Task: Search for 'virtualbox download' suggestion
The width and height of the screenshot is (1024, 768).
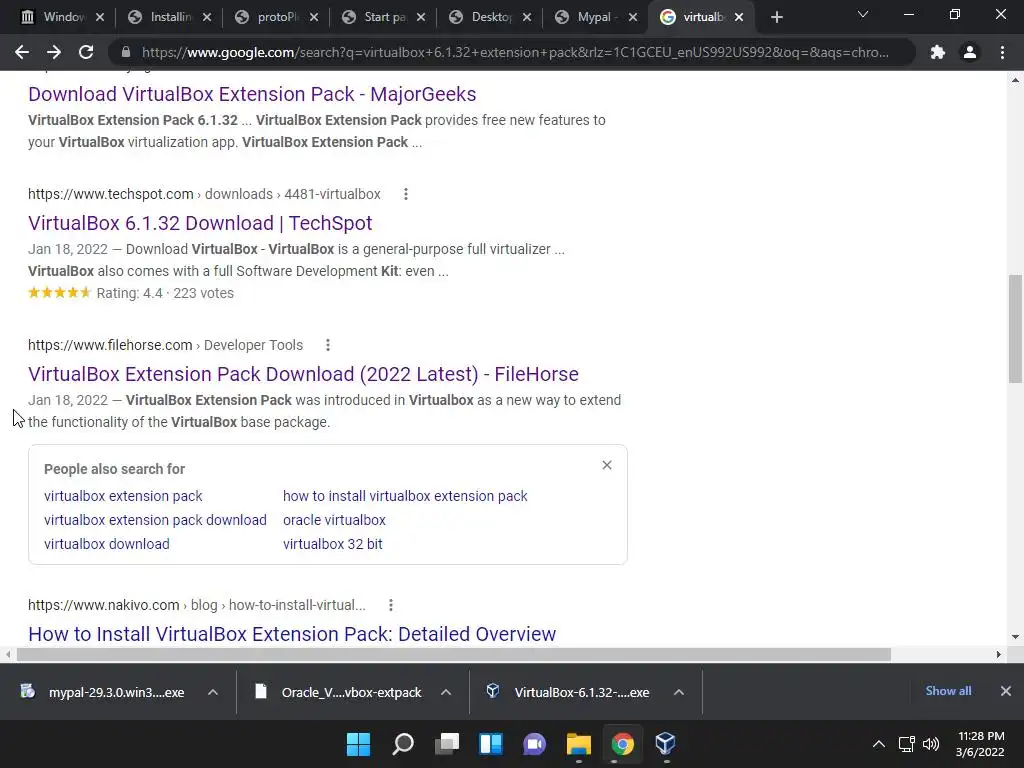Action: (107, 544)
